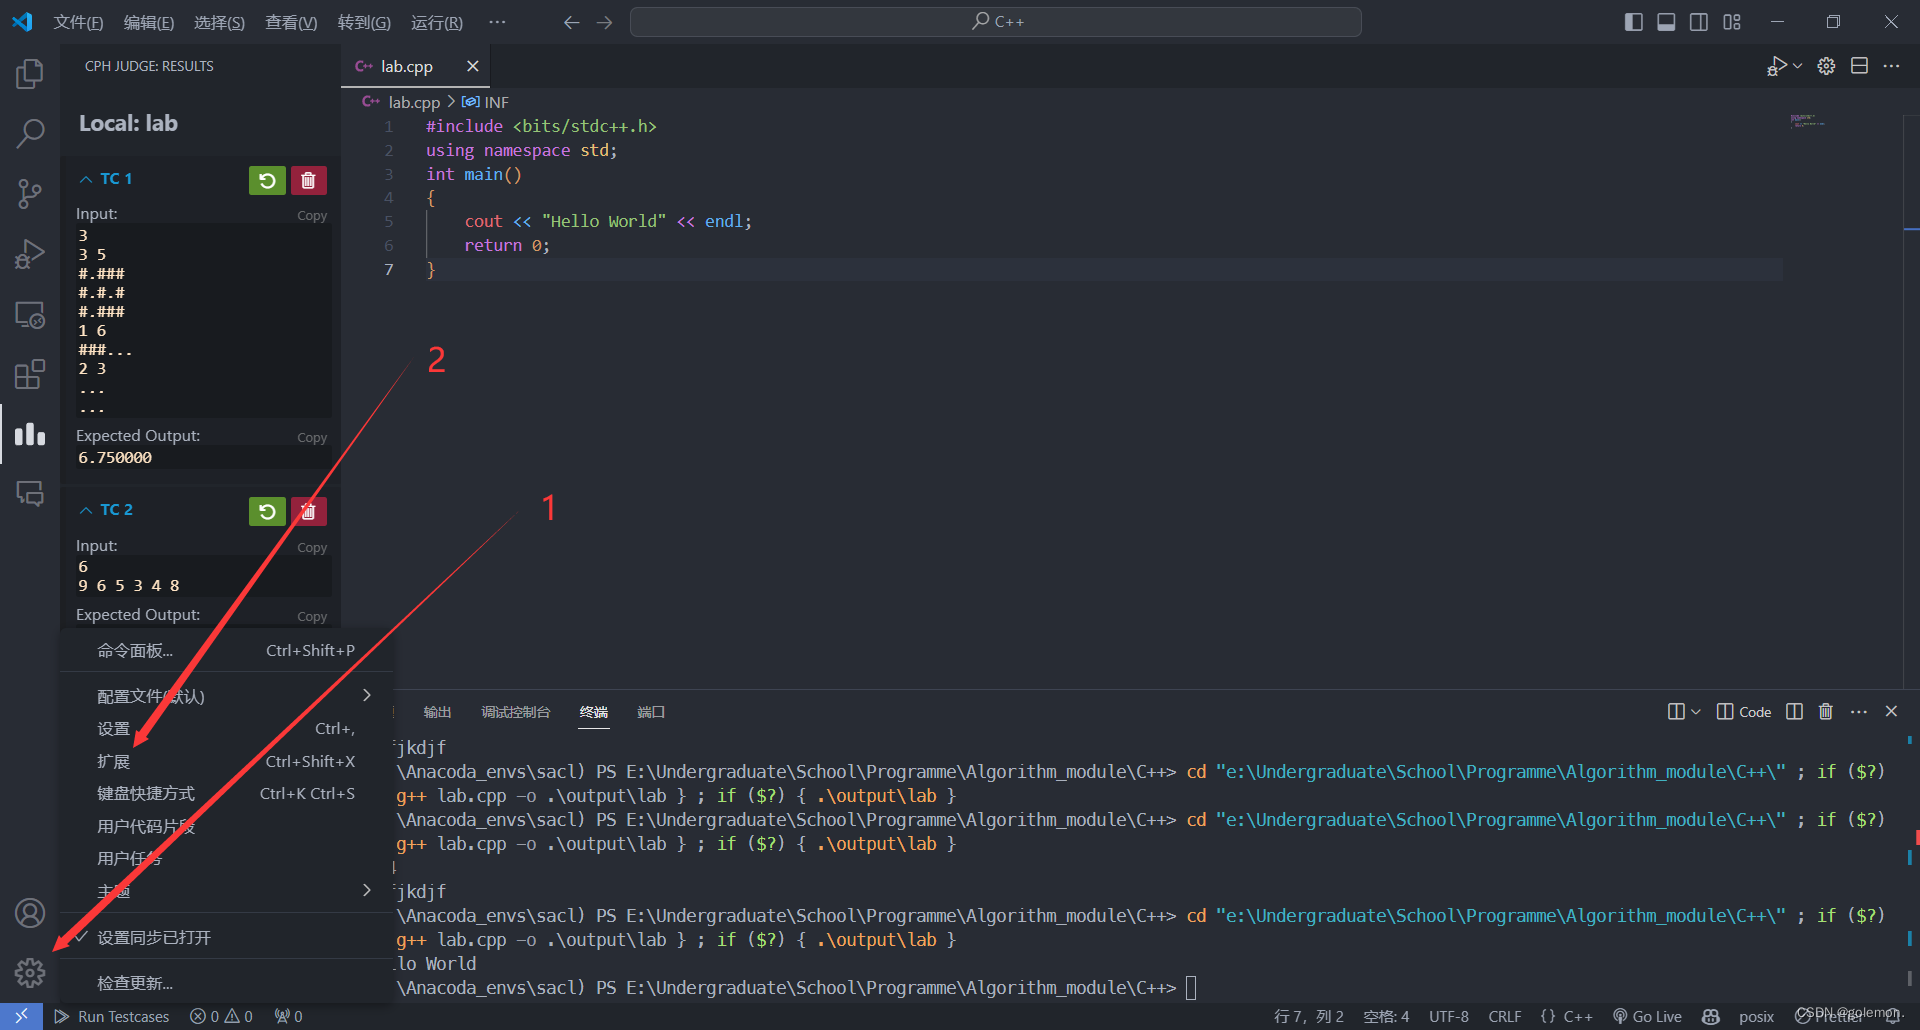Copy the TC 1 expected output
This screenshot has height=1030, width=1920.
[312, 438]
